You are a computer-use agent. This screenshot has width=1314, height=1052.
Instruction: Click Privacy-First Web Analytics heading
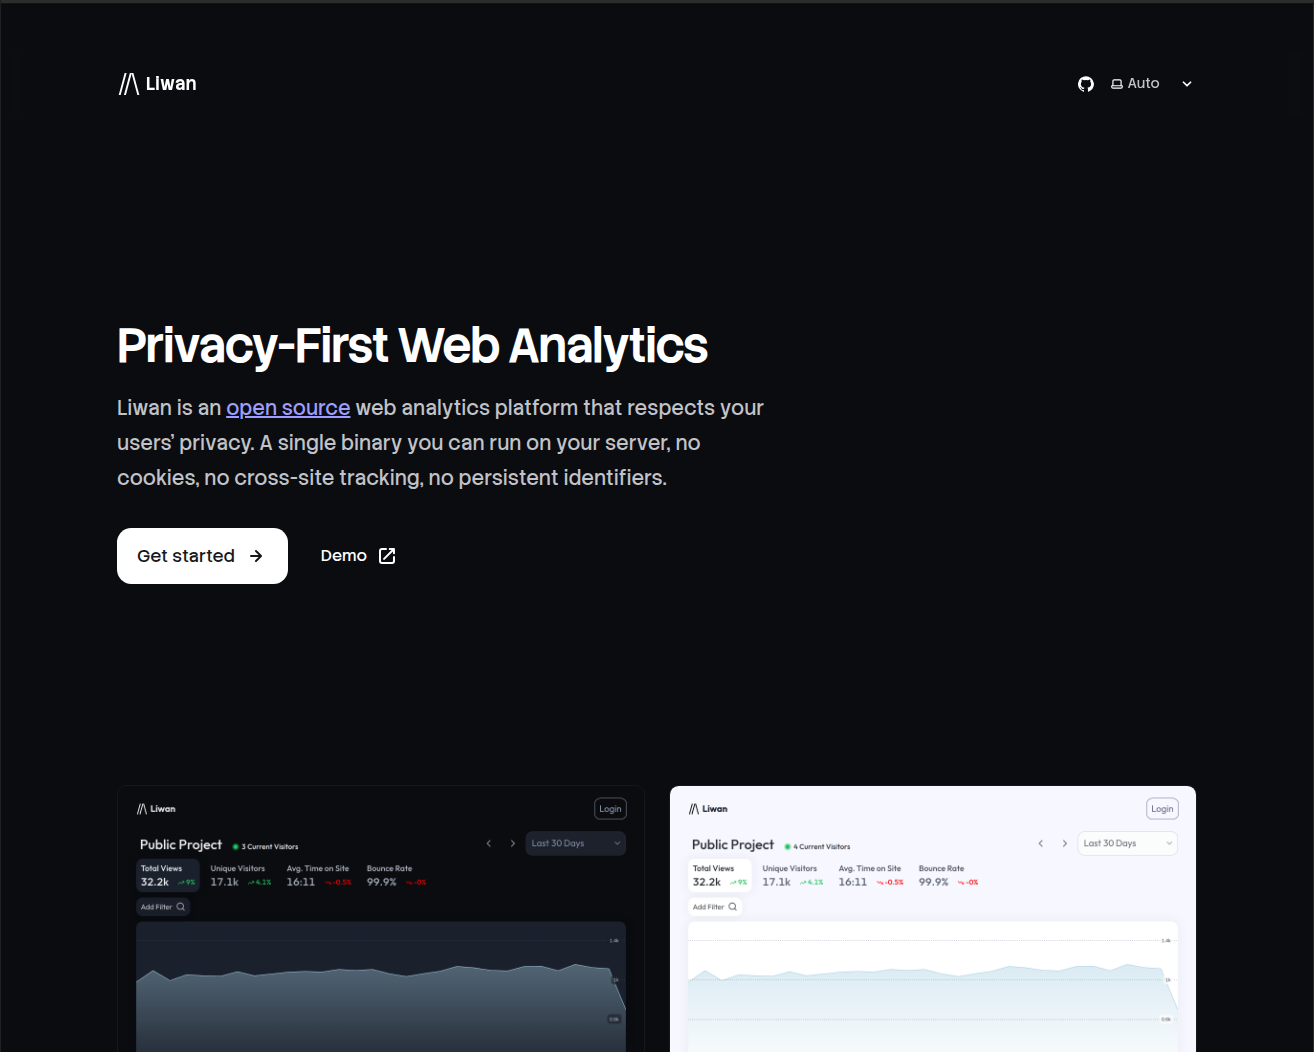412,346
